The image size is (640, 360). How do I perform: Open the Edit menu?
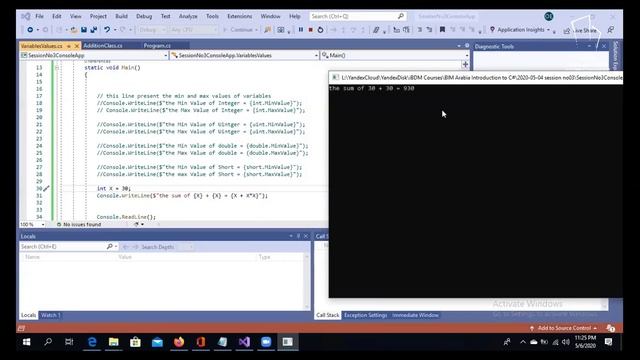(57, 16)
